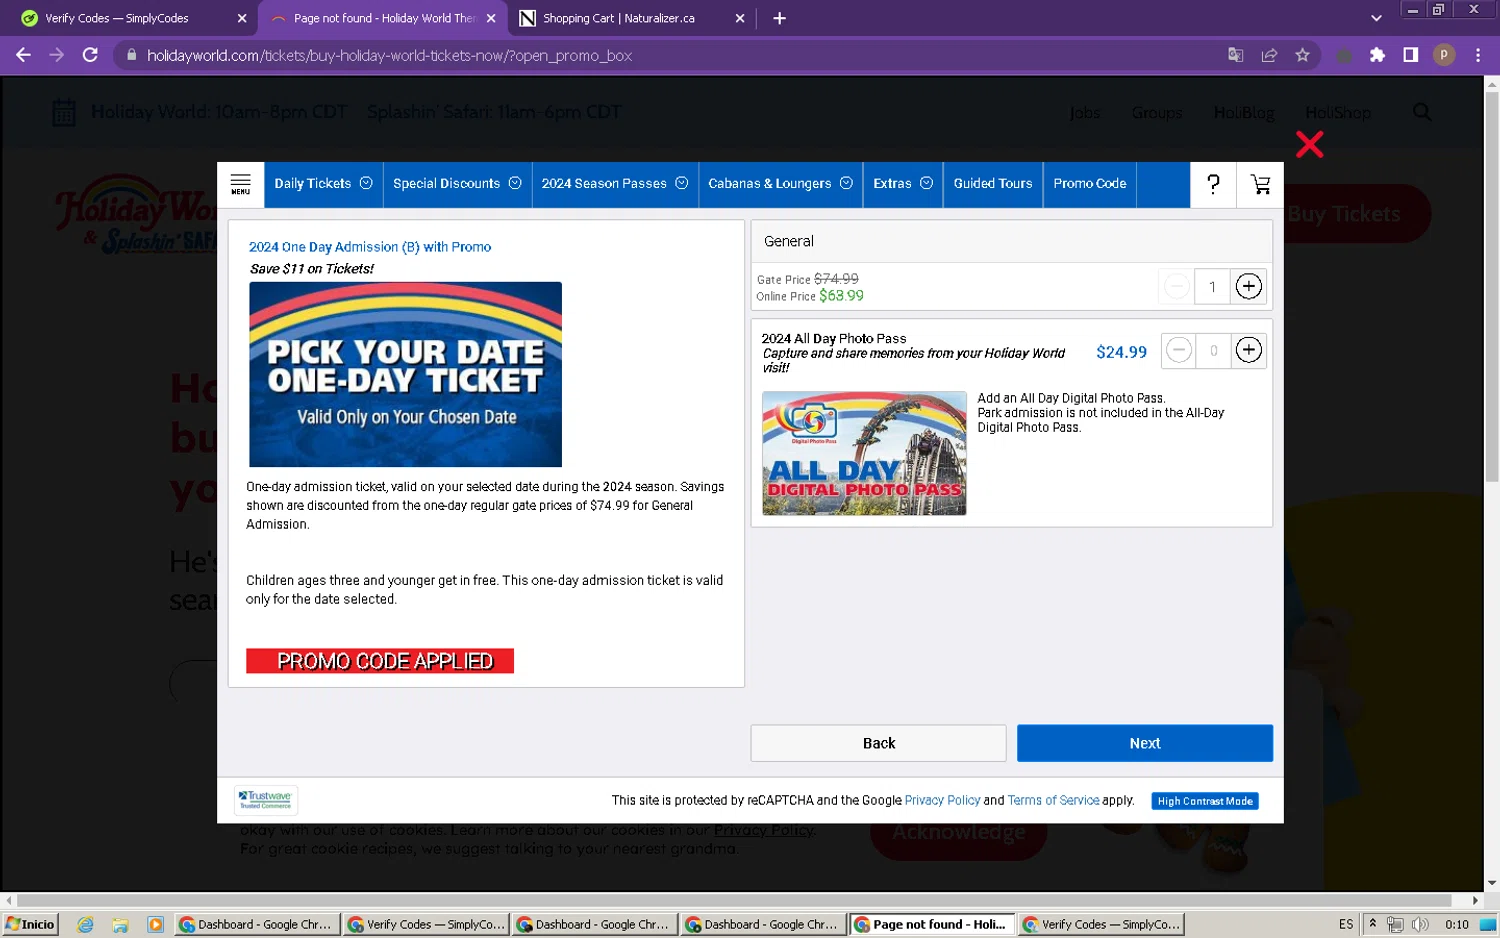Expand the 2024 Season Passes dropdown

tap(615, 184)
